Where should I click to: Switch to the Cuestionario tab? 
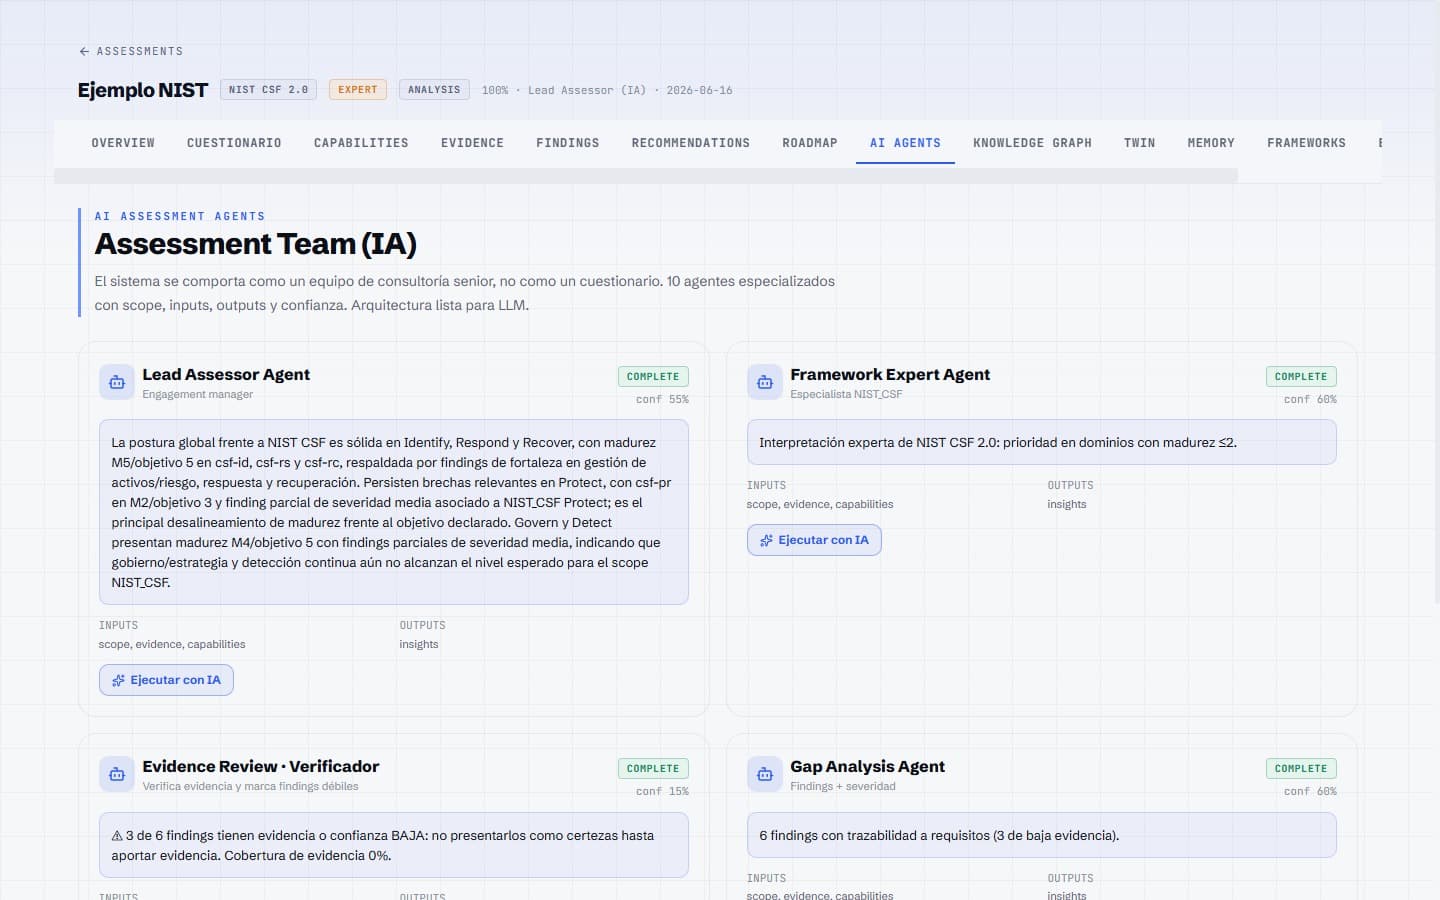pyautogui.click(x=234, y=143)
